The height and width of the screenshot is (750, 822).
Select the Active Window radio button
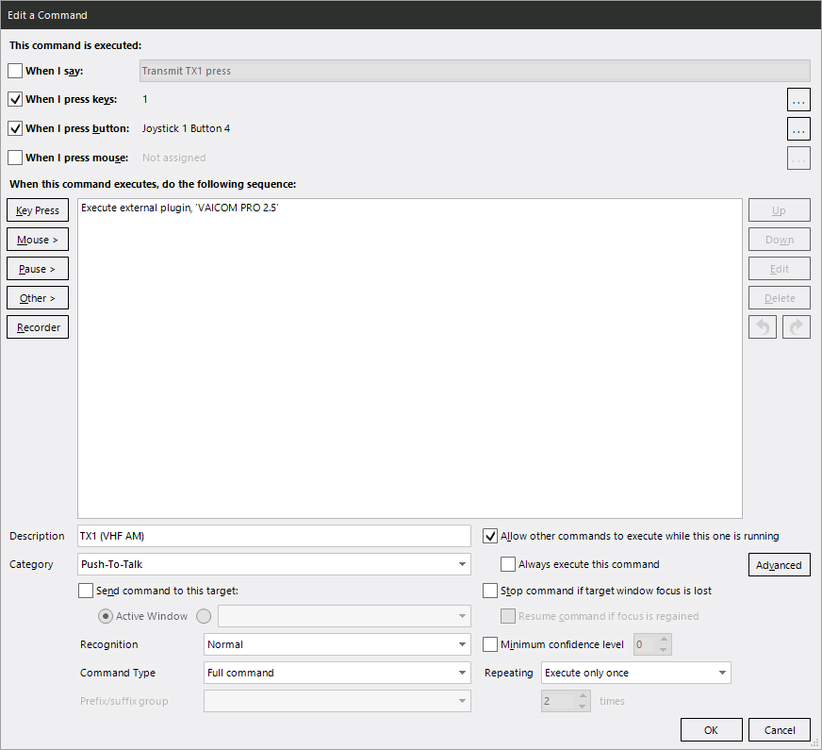coord(105,616)
